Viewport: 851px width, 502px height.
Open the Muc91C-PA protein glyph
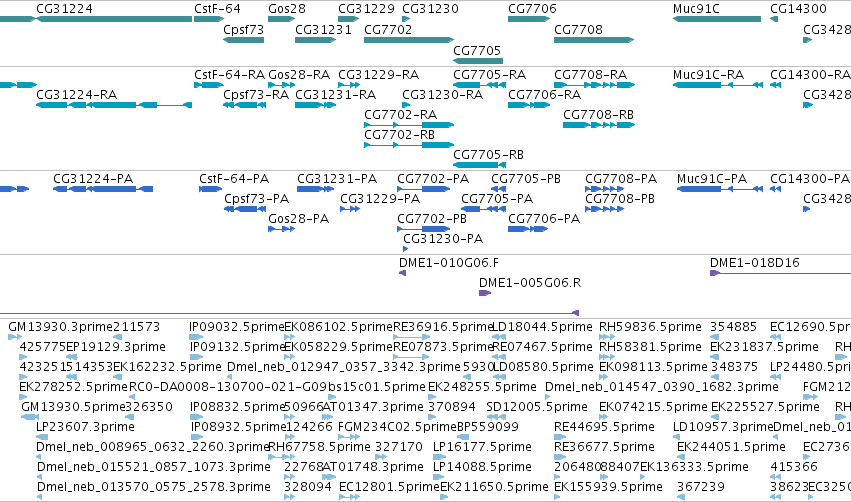[x=720, y=189]
